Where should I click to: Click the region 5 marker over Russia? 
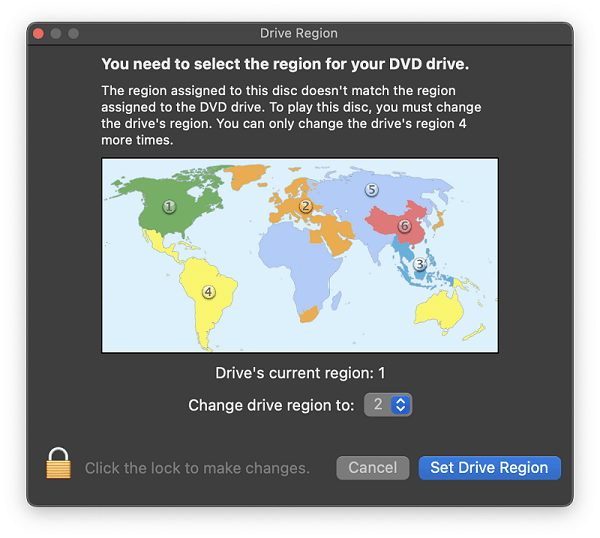pyautogui.click(x=371, y=189)
